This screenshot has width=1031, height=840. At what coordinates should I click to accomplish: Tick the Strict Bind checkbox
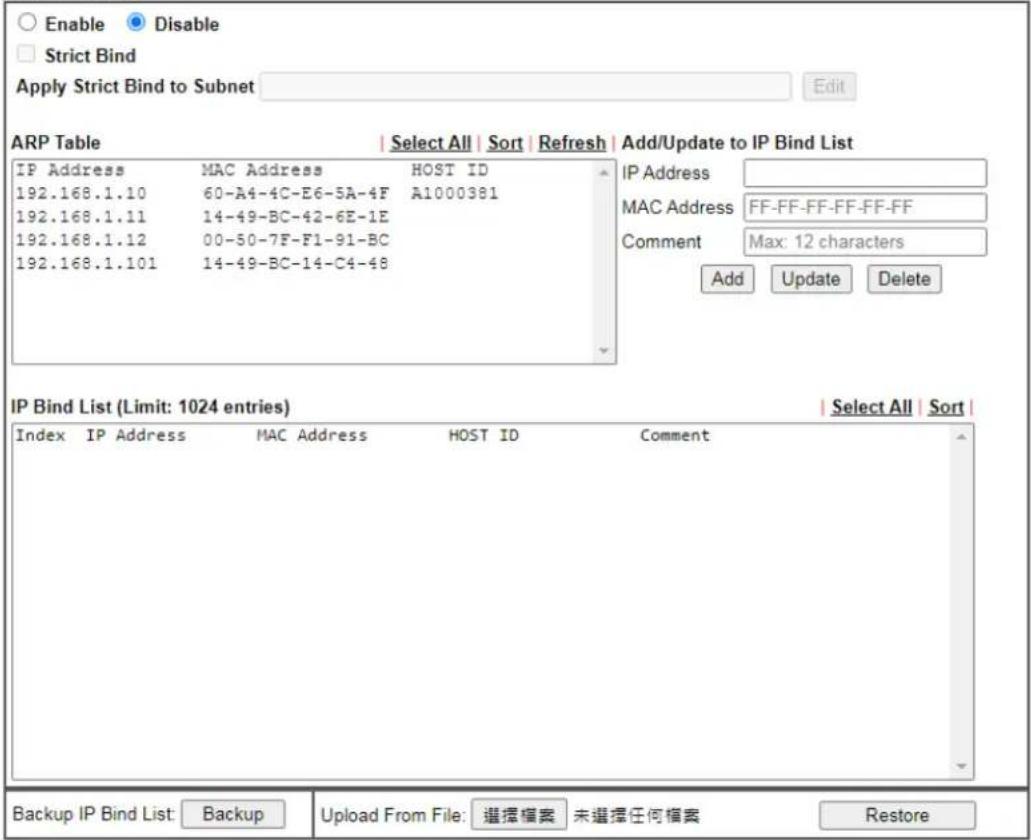pyautogui.click(x=26, y=54)
